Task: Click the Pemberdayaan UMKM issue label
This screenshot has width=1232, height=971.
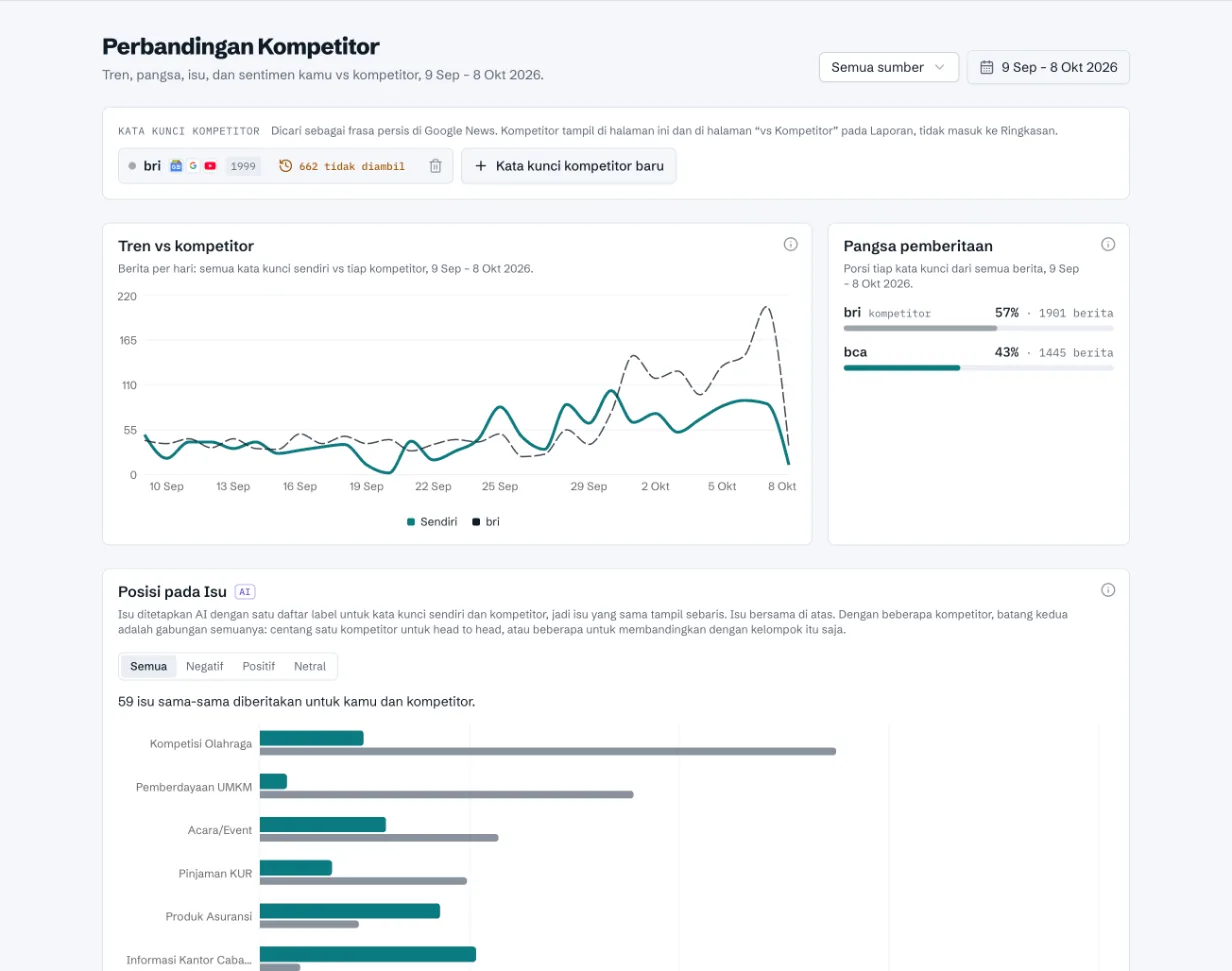Action: (x=194, y=786)
